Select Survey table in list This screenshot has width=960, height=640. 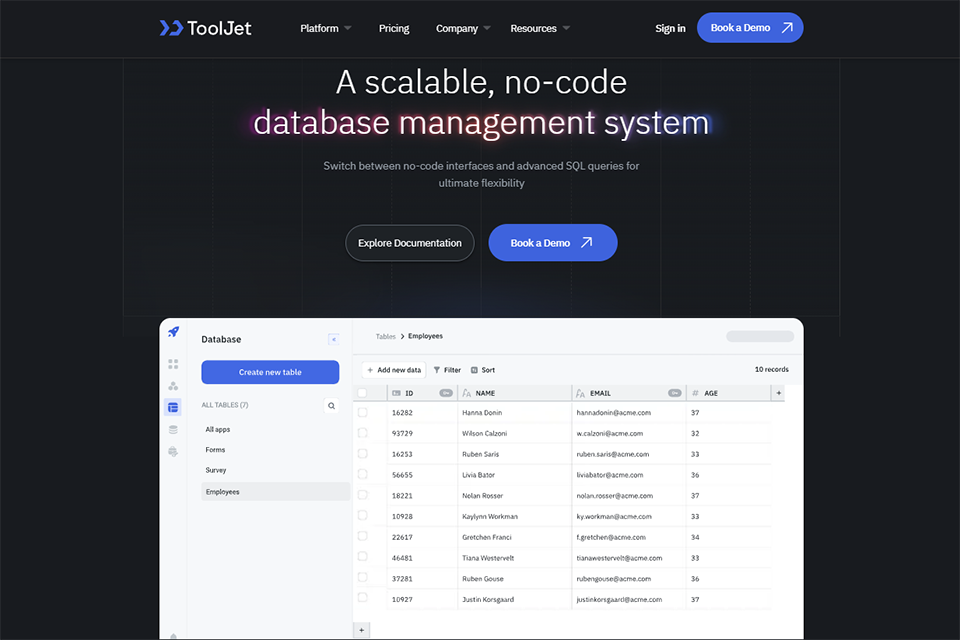pos(216,470)
